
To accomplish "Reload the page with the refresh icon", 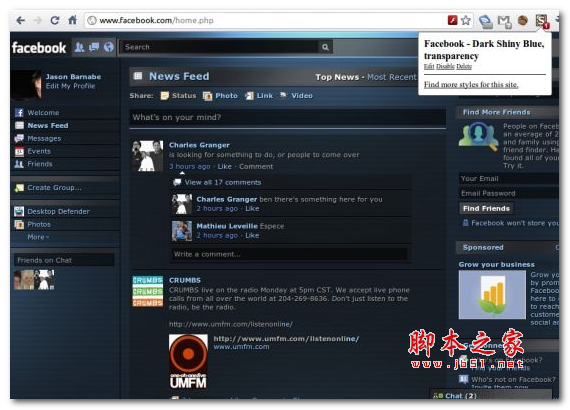I will [x=55, y=20].
